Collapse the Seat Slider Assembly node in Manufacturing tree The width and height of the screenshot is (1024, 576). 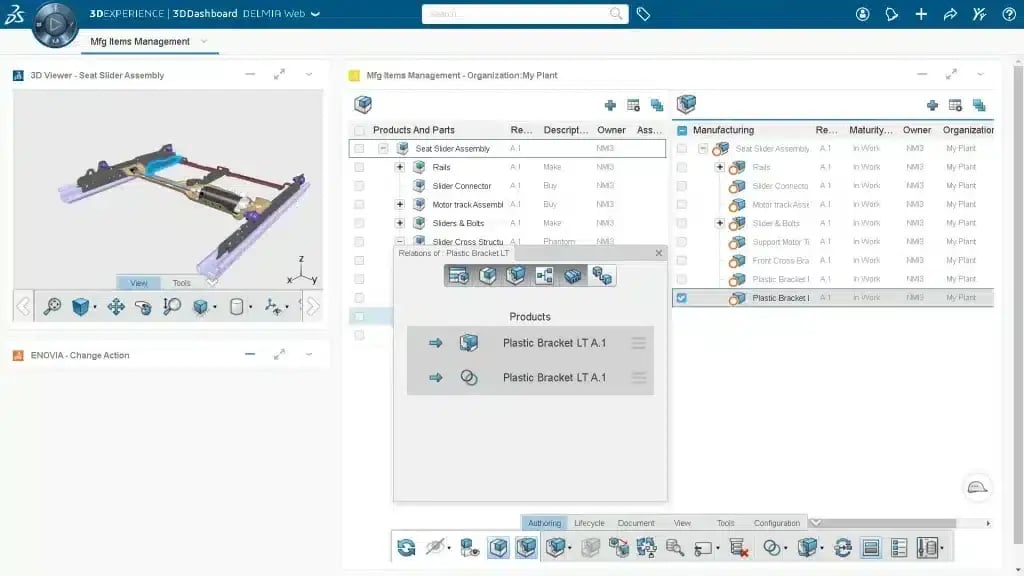coord(701,147)
